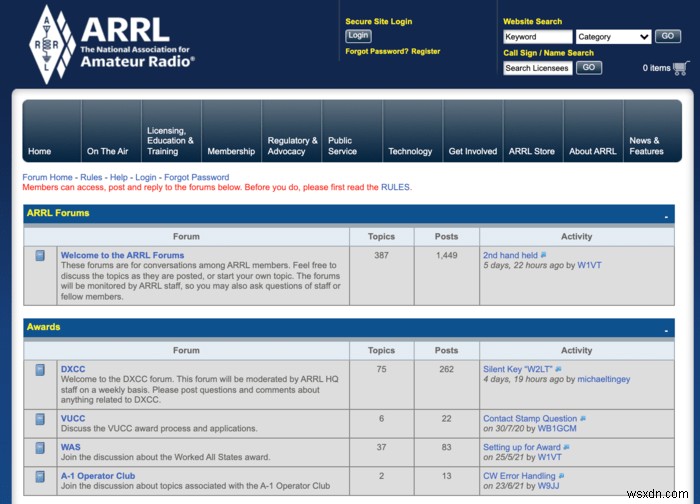
Task: Click last-post icon next to Setting up for Award
Action: [x=566, y=447]
